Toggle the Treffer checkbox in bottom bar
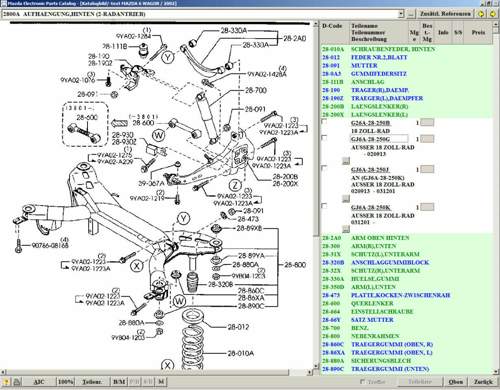 pyautogui.click(x=363, y=381)
